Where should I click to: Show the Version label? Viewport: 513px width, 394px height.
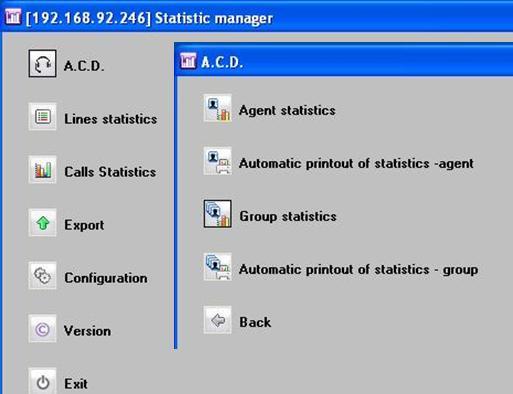tap(87, 331)
